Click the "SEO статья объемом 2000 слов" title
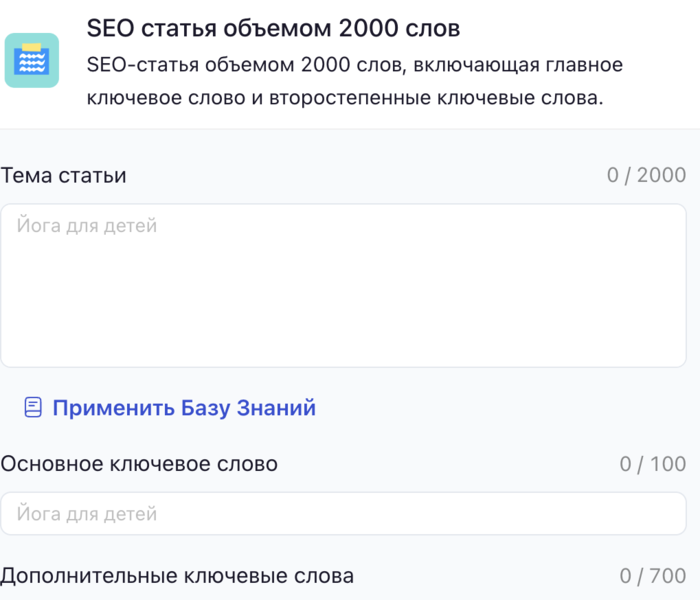 (274, 27)
